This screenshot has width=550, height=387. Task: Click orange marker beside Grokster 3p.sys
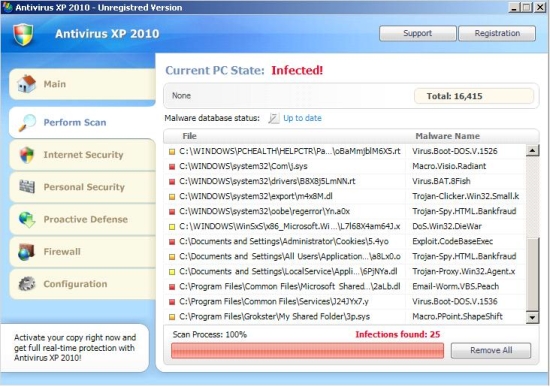(x=172, y=317)
